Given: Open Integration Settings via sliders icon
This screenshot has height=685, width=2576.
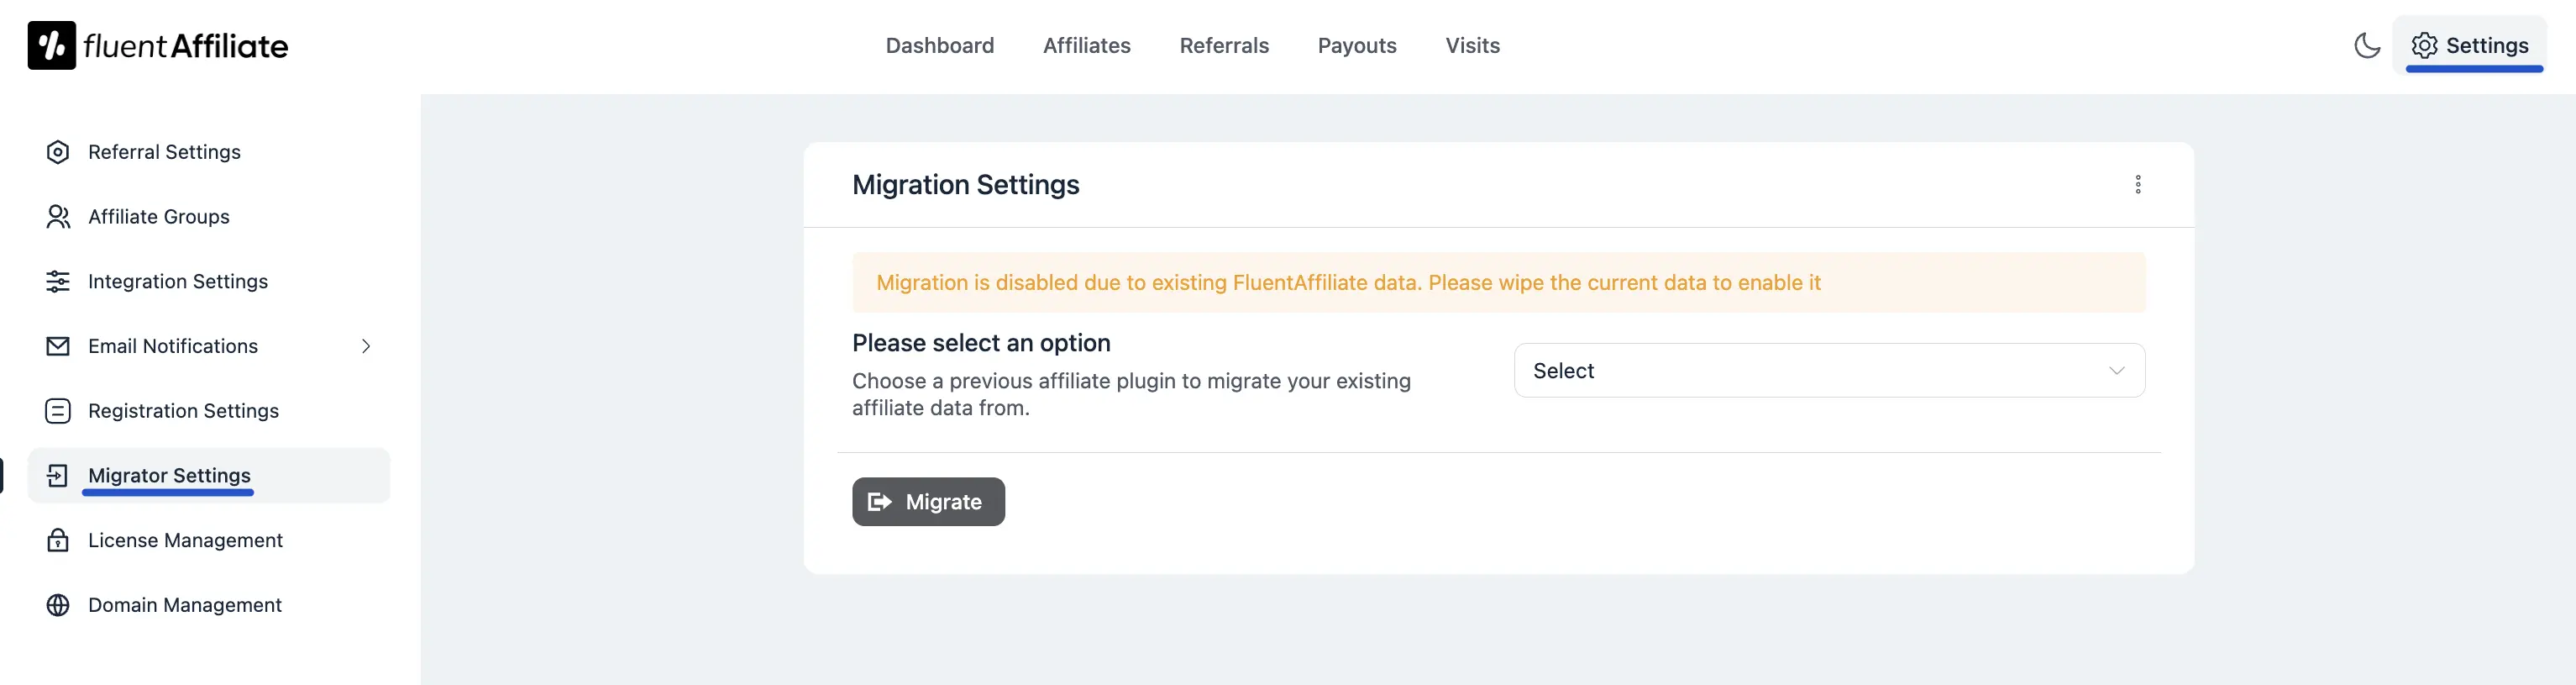Looking at the screenshot, I should [x=58, y=281].
